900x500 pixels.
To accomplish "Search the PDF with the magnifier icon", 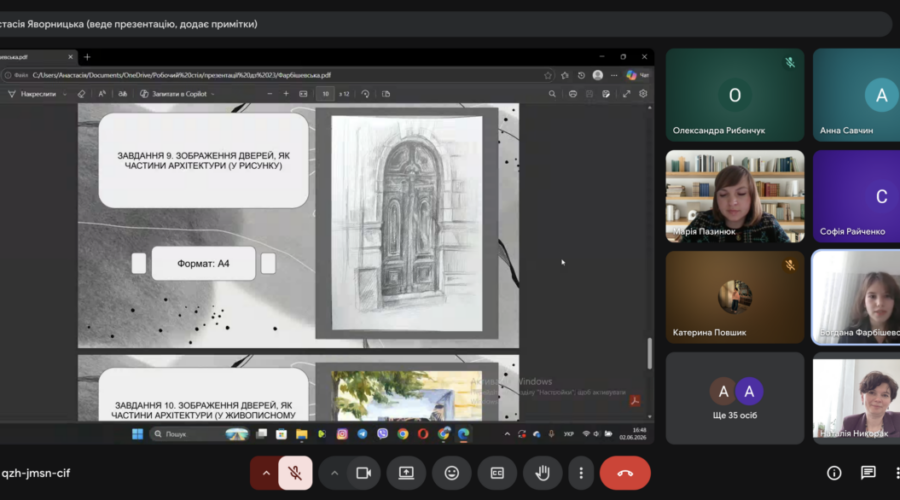I will coord(552,94).
